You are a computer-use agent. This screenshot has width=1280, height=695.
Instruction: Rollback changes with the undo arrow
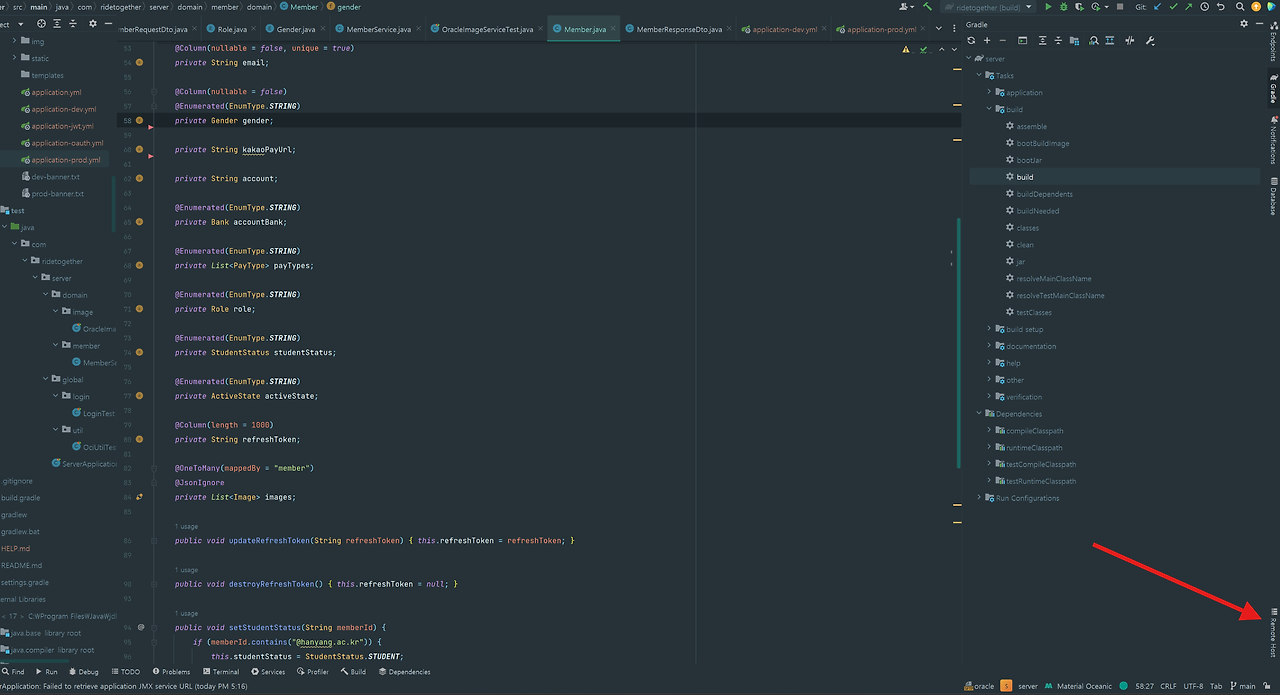pos(1221,6)
